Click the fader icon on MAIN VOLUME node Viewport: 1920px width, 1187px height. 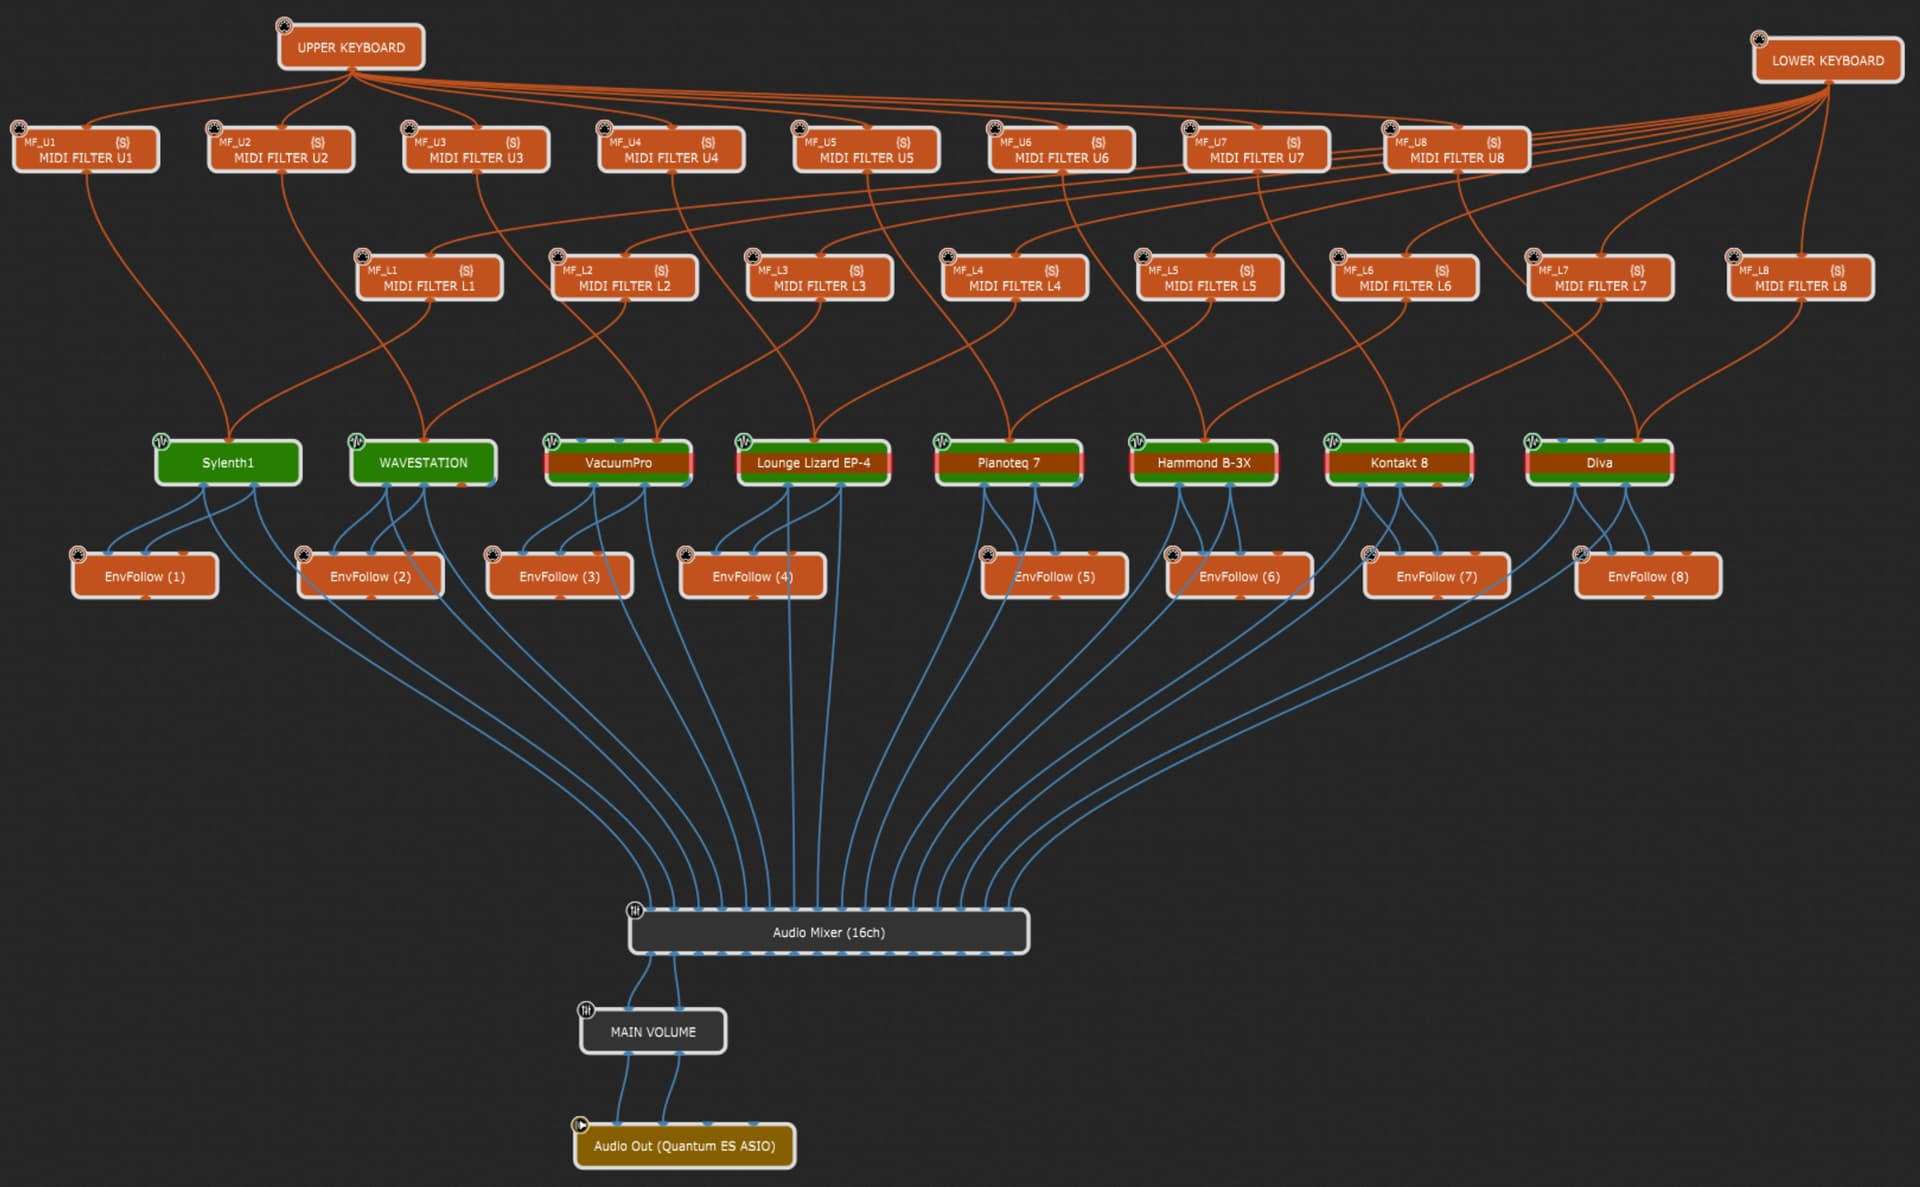tap(586, 1010)
